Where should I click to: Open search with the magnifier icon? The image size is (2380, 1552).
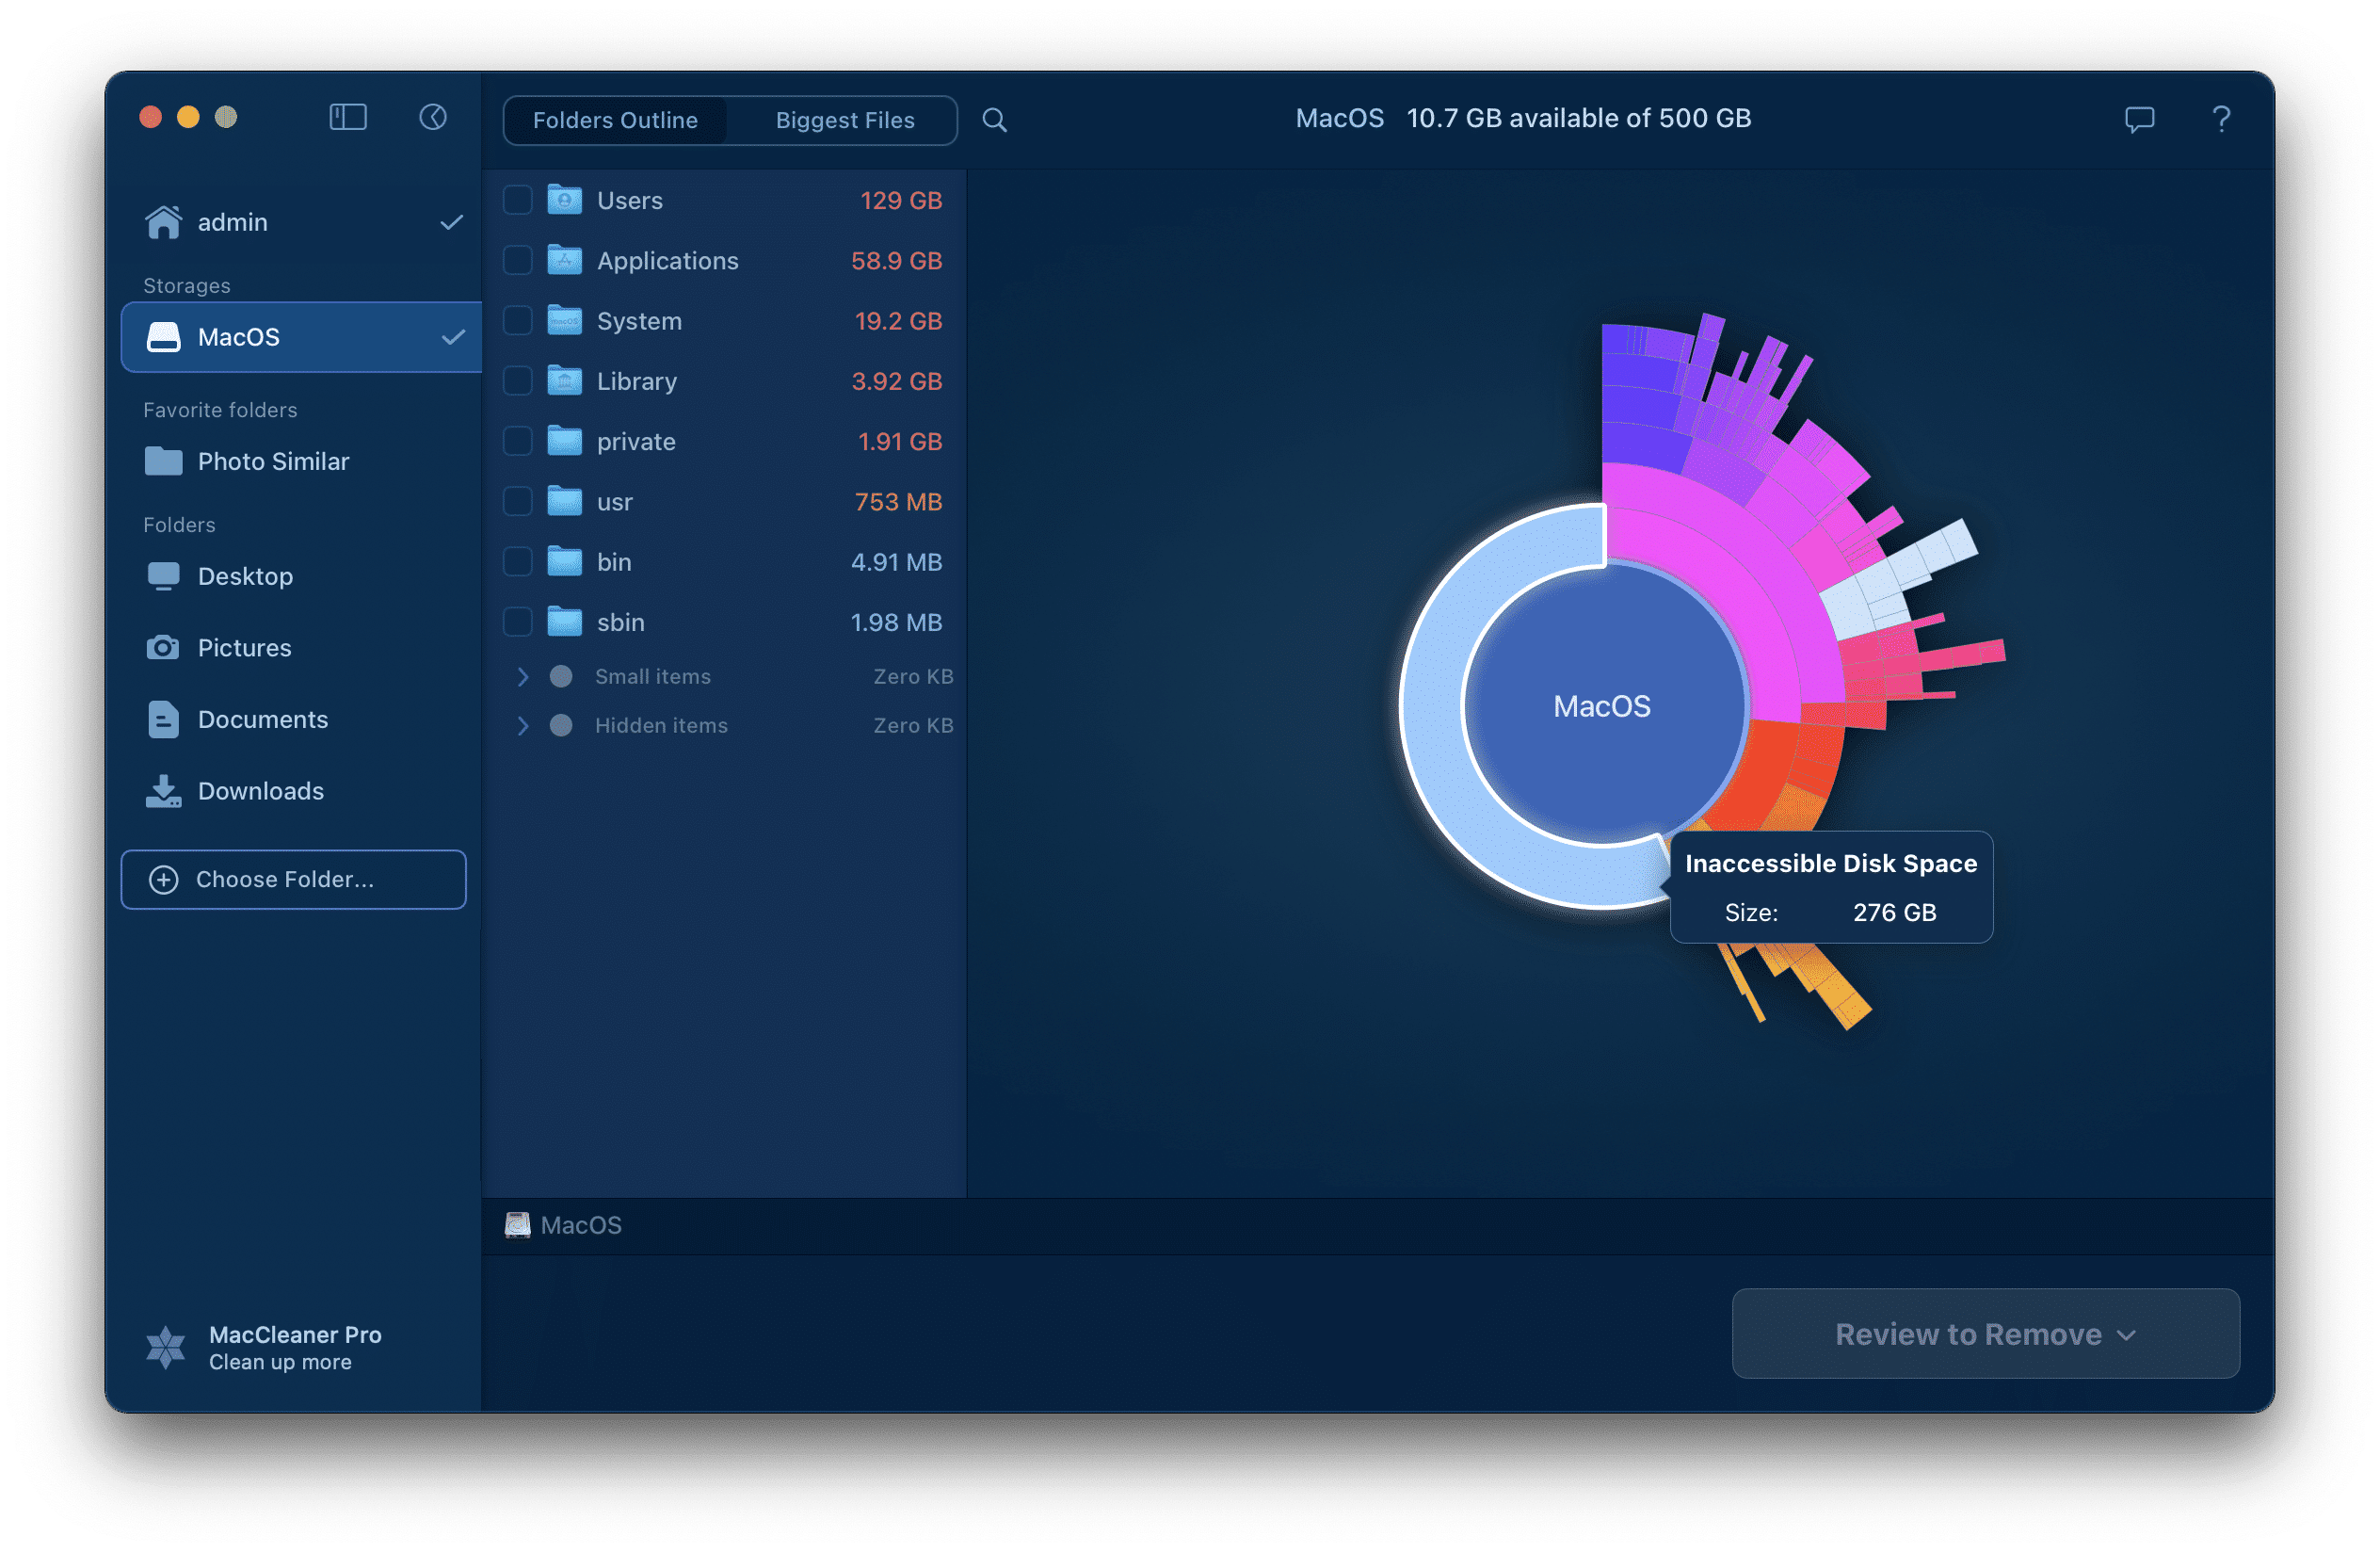point(994,120)
